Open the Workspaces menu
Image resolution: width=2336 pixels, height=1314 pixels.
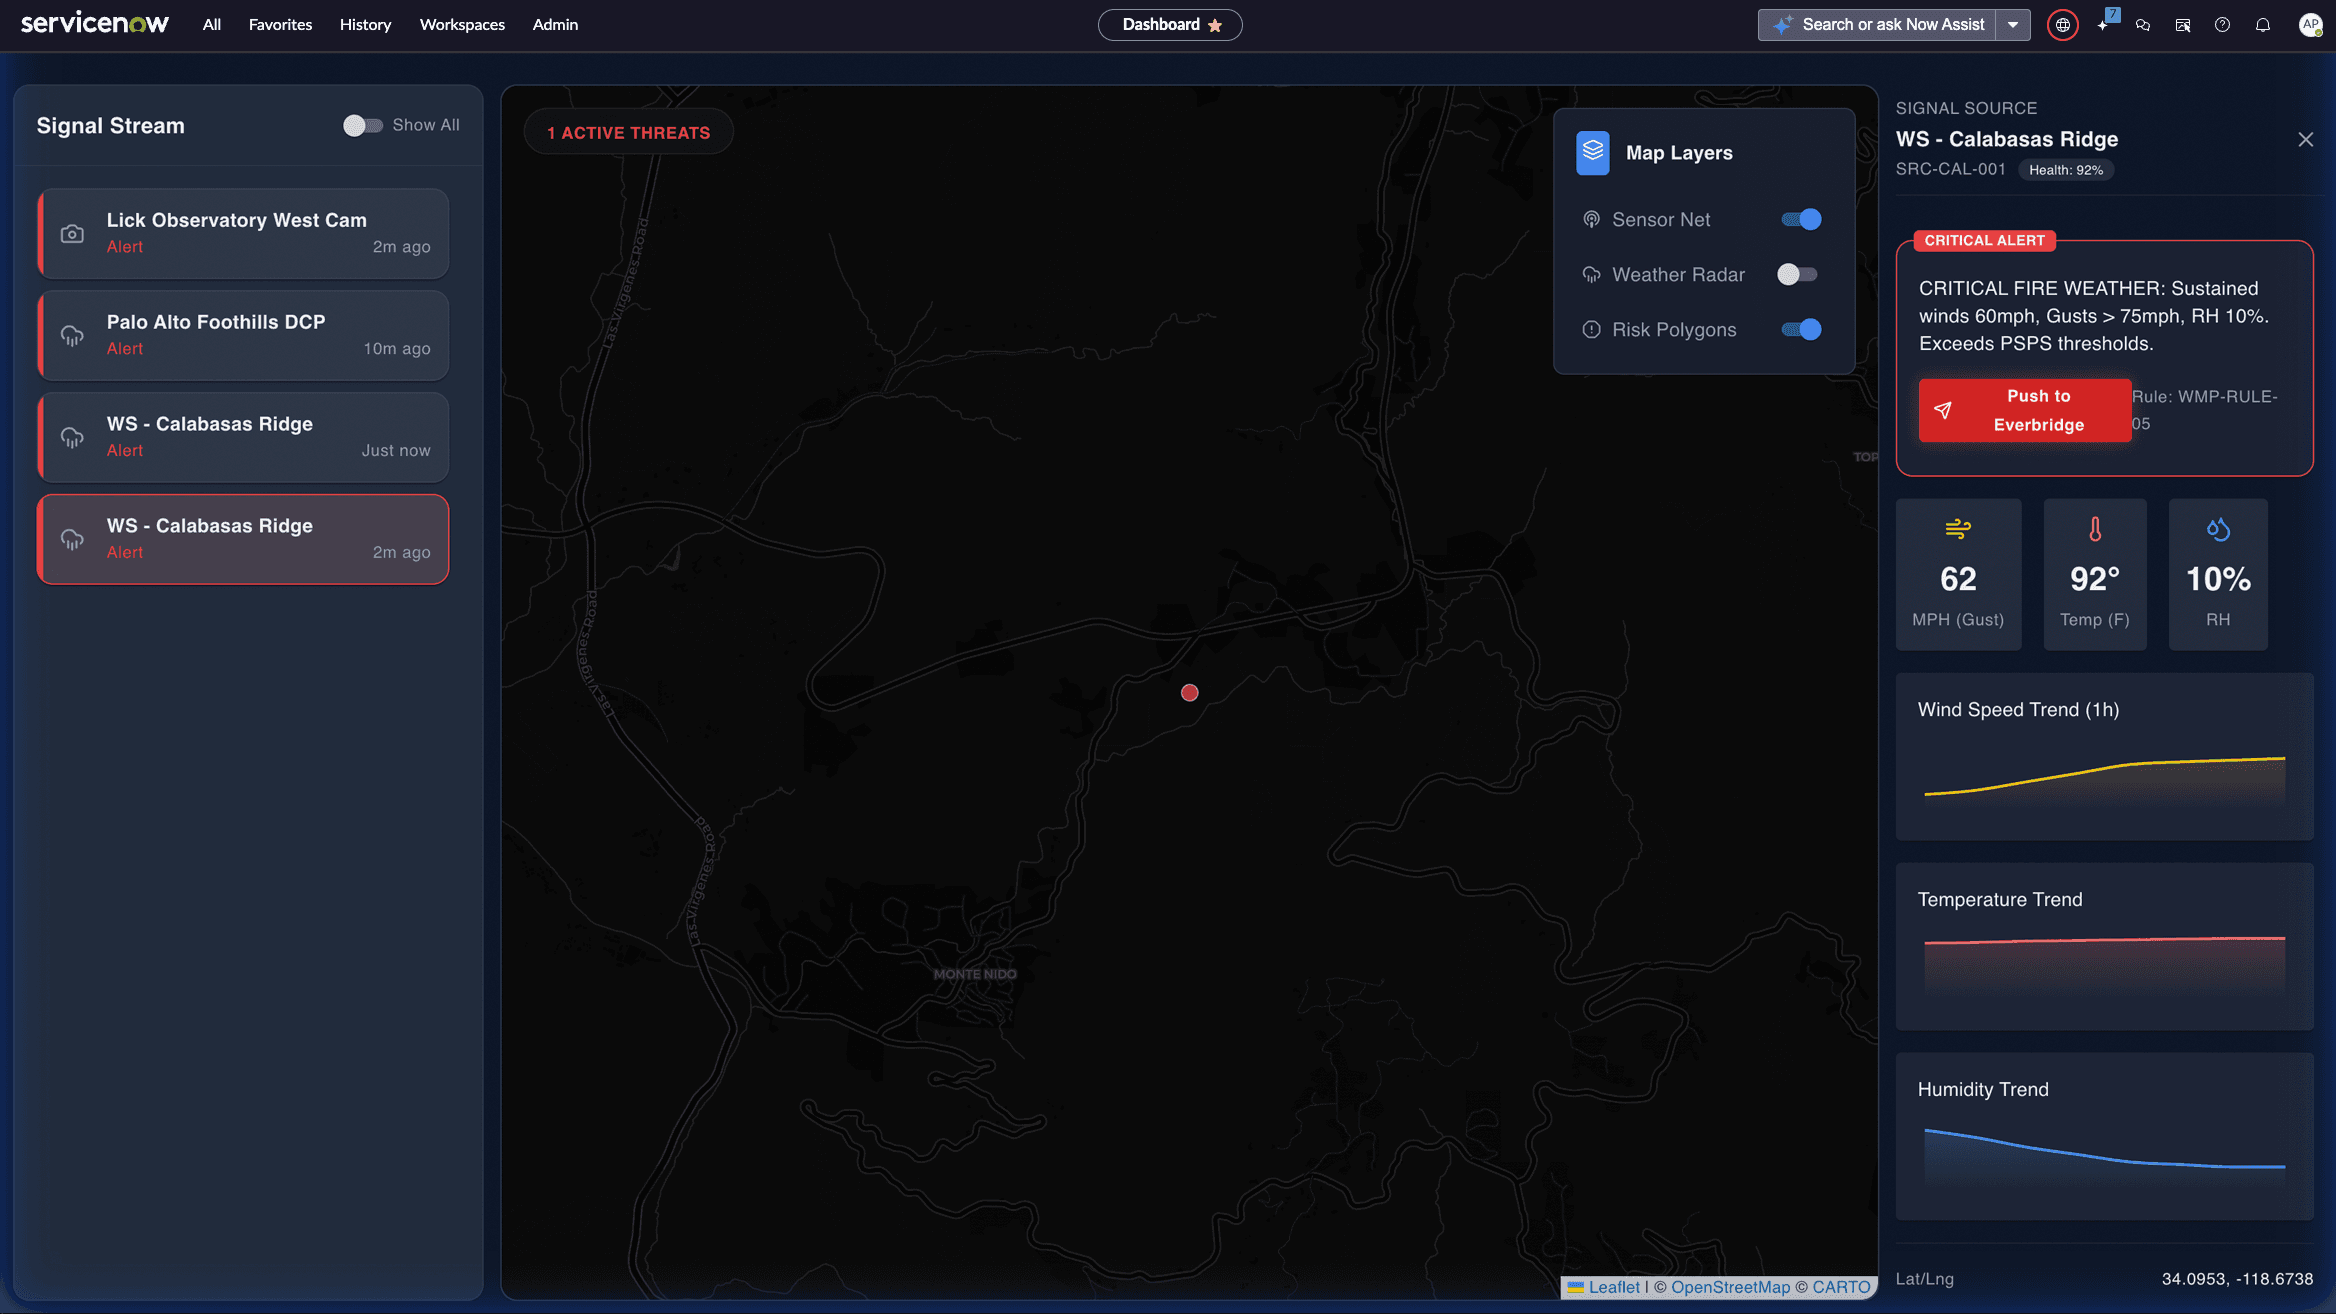pos(462,24)
